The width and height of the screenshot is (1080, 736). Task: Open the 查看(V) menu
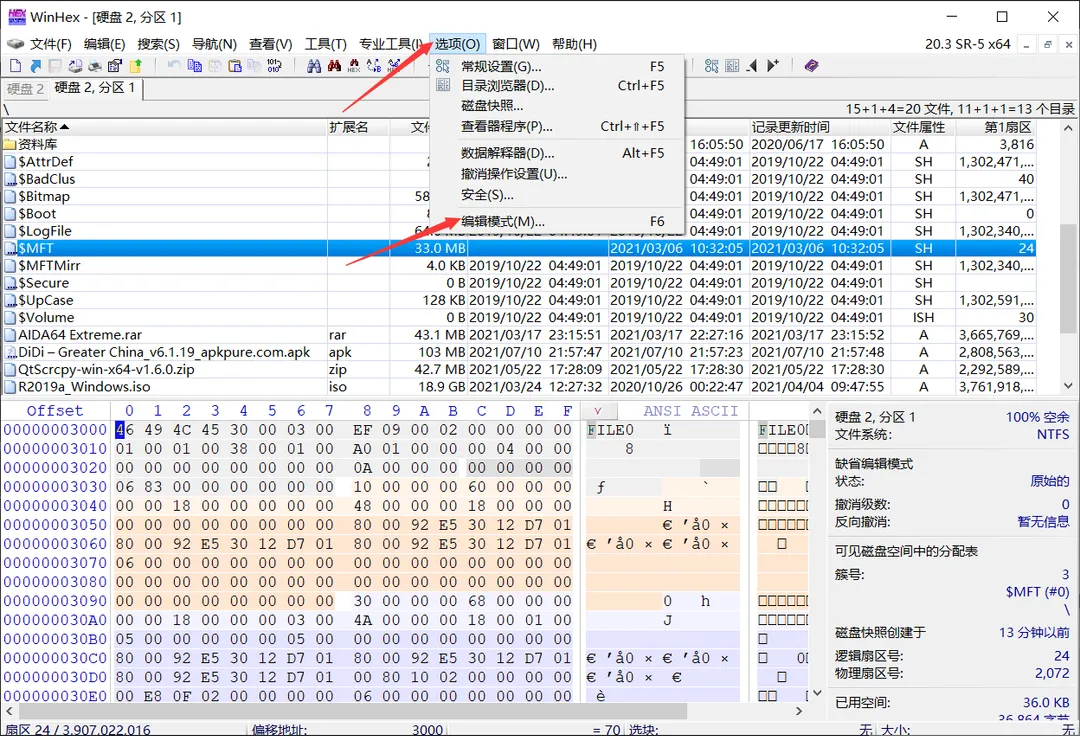[x=271, y=44]
